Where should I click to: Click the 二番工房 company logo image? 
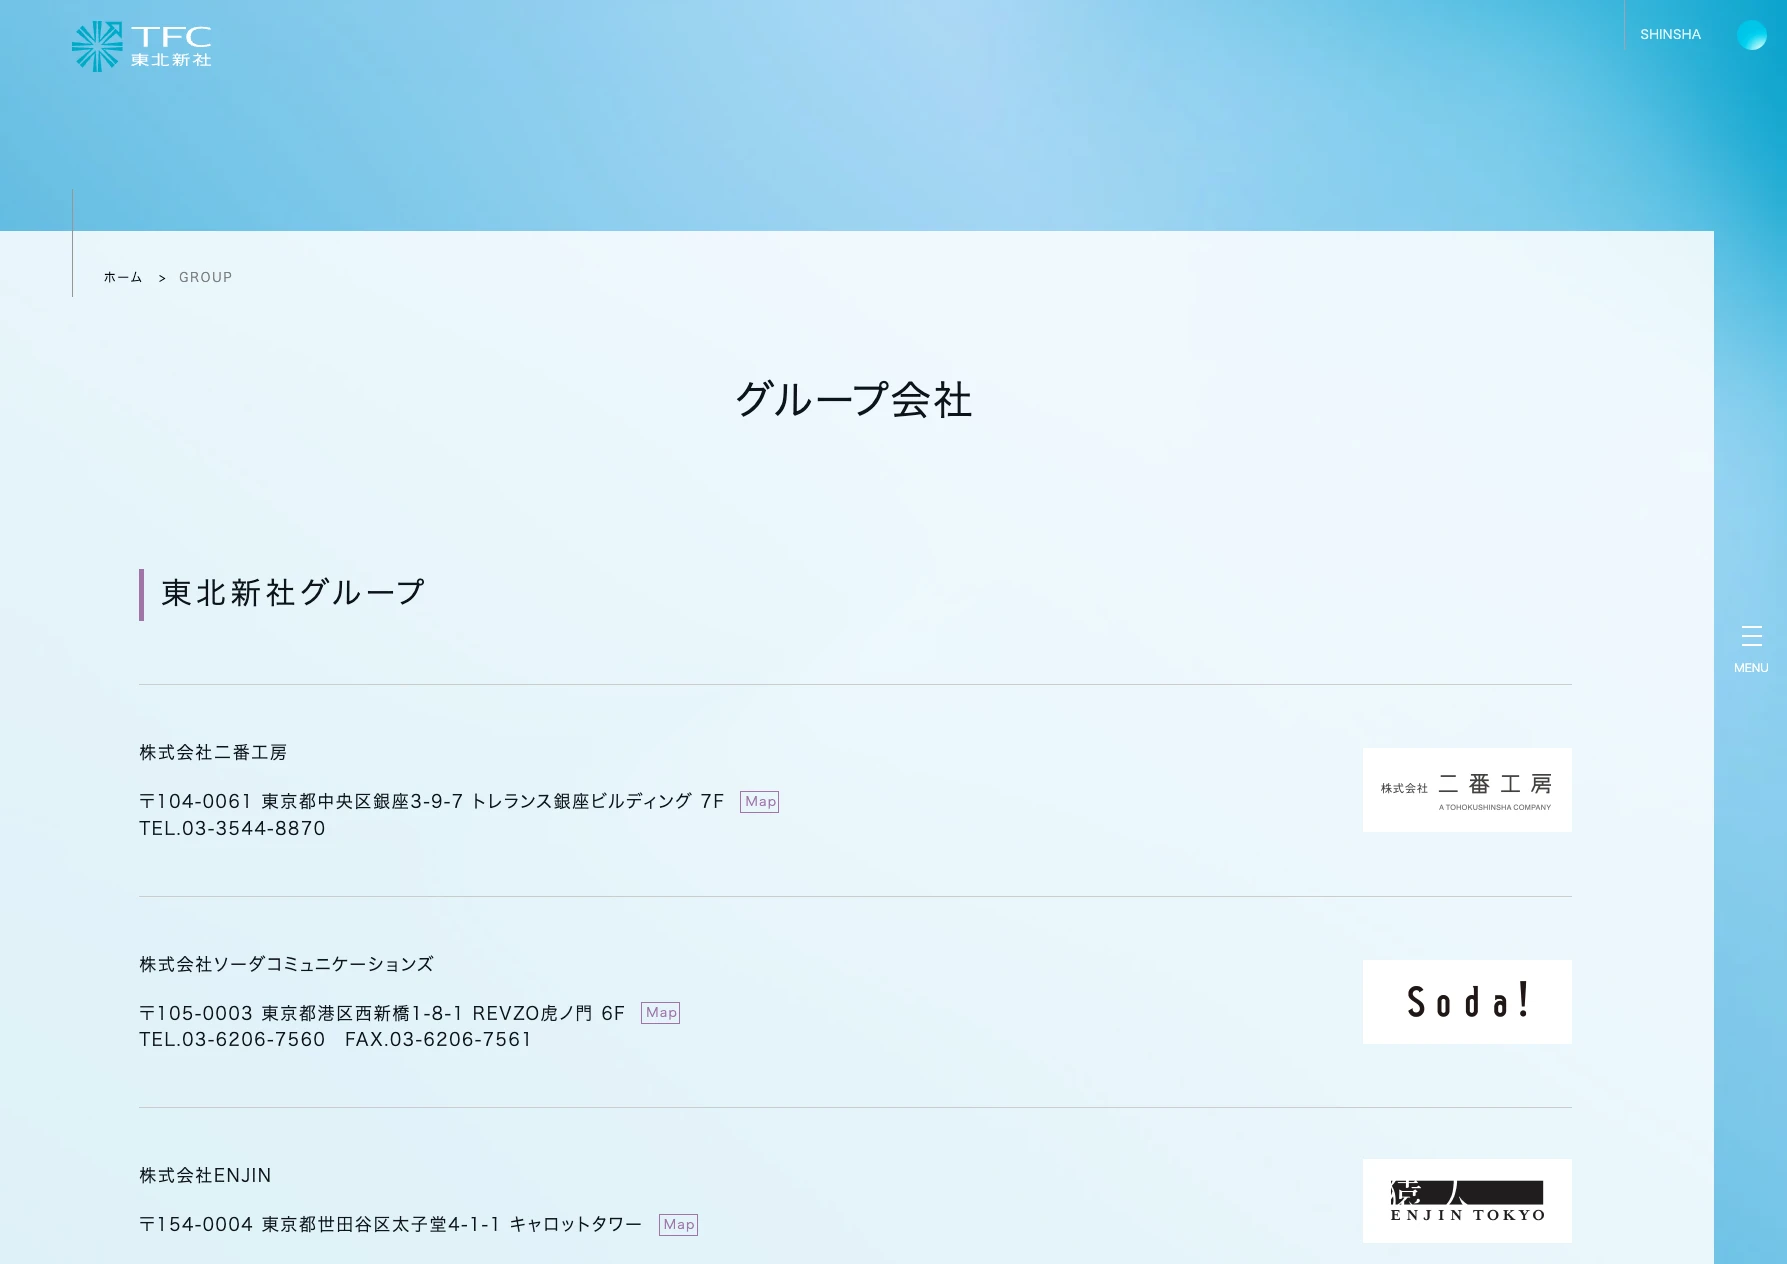1466,790
